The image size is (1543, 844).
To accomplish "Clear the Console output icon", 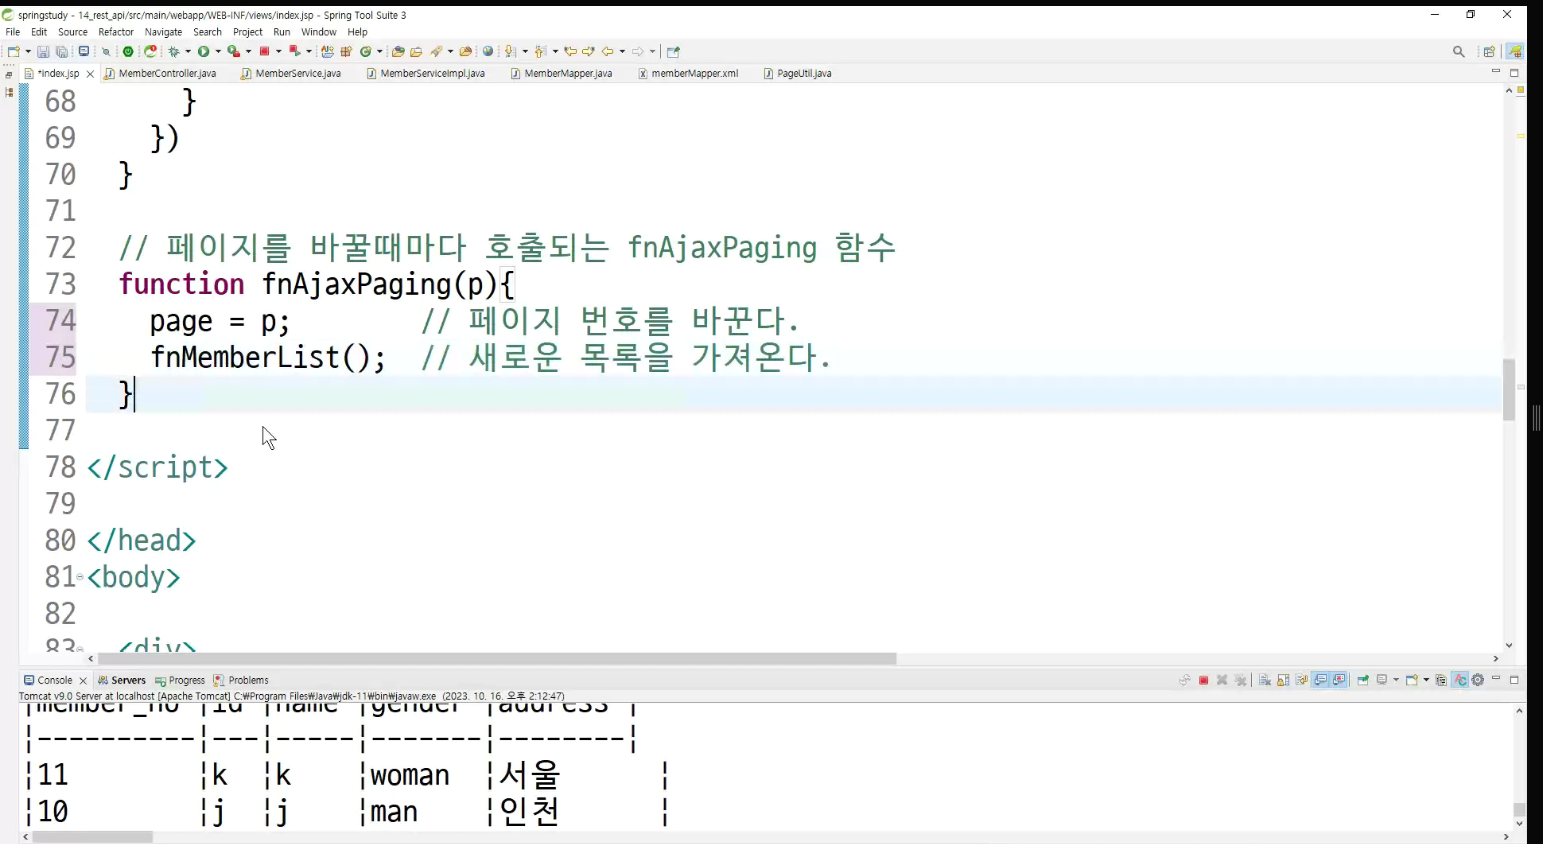I will pyautogui.click(x=1265, y=680).
